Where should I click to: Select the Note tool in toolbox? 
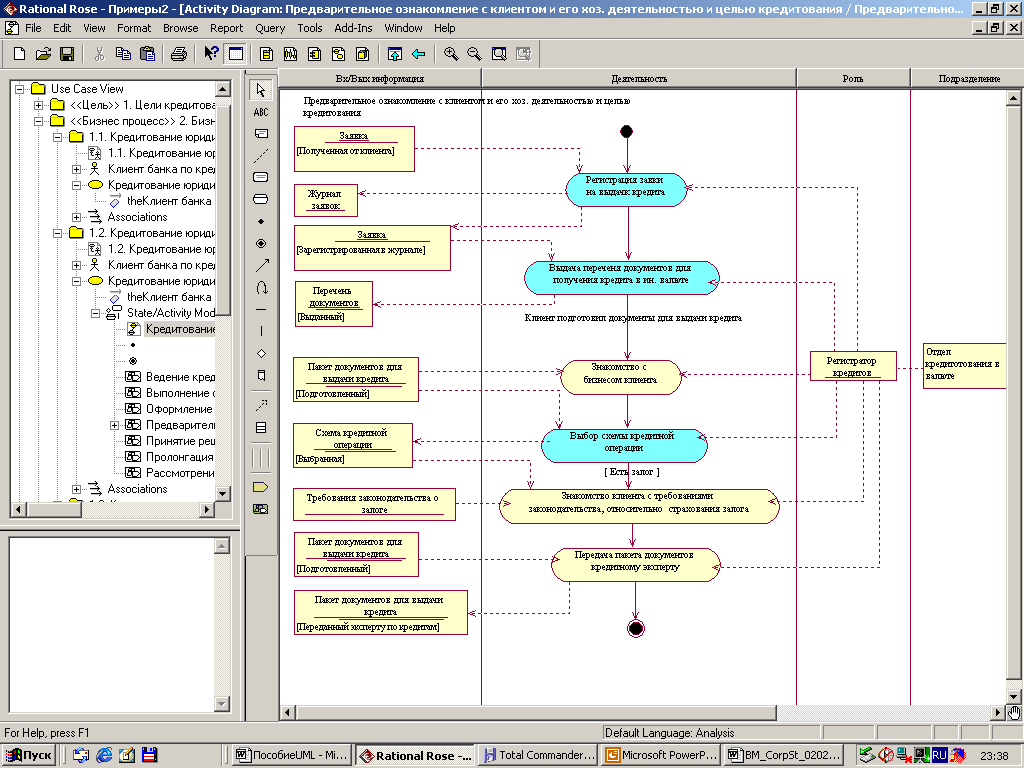click(261, 133)
